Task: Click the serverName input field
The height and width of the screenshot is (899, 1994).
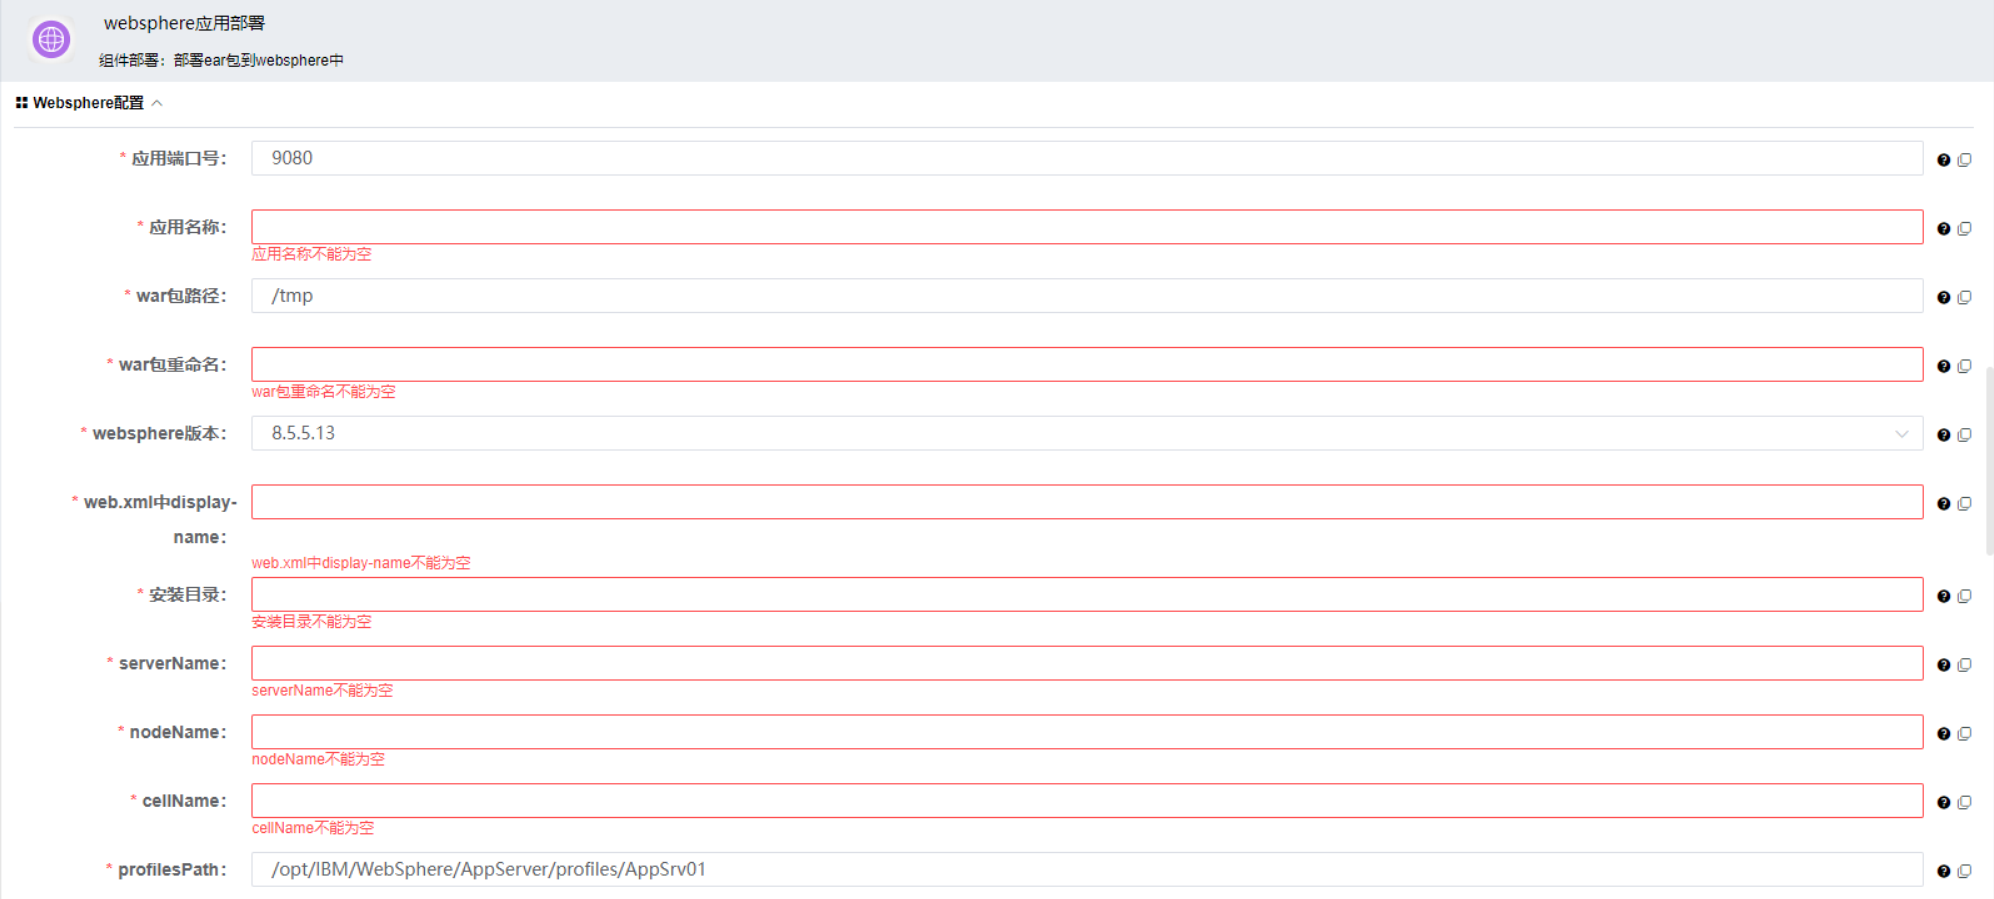Action: click(1086, 663)
